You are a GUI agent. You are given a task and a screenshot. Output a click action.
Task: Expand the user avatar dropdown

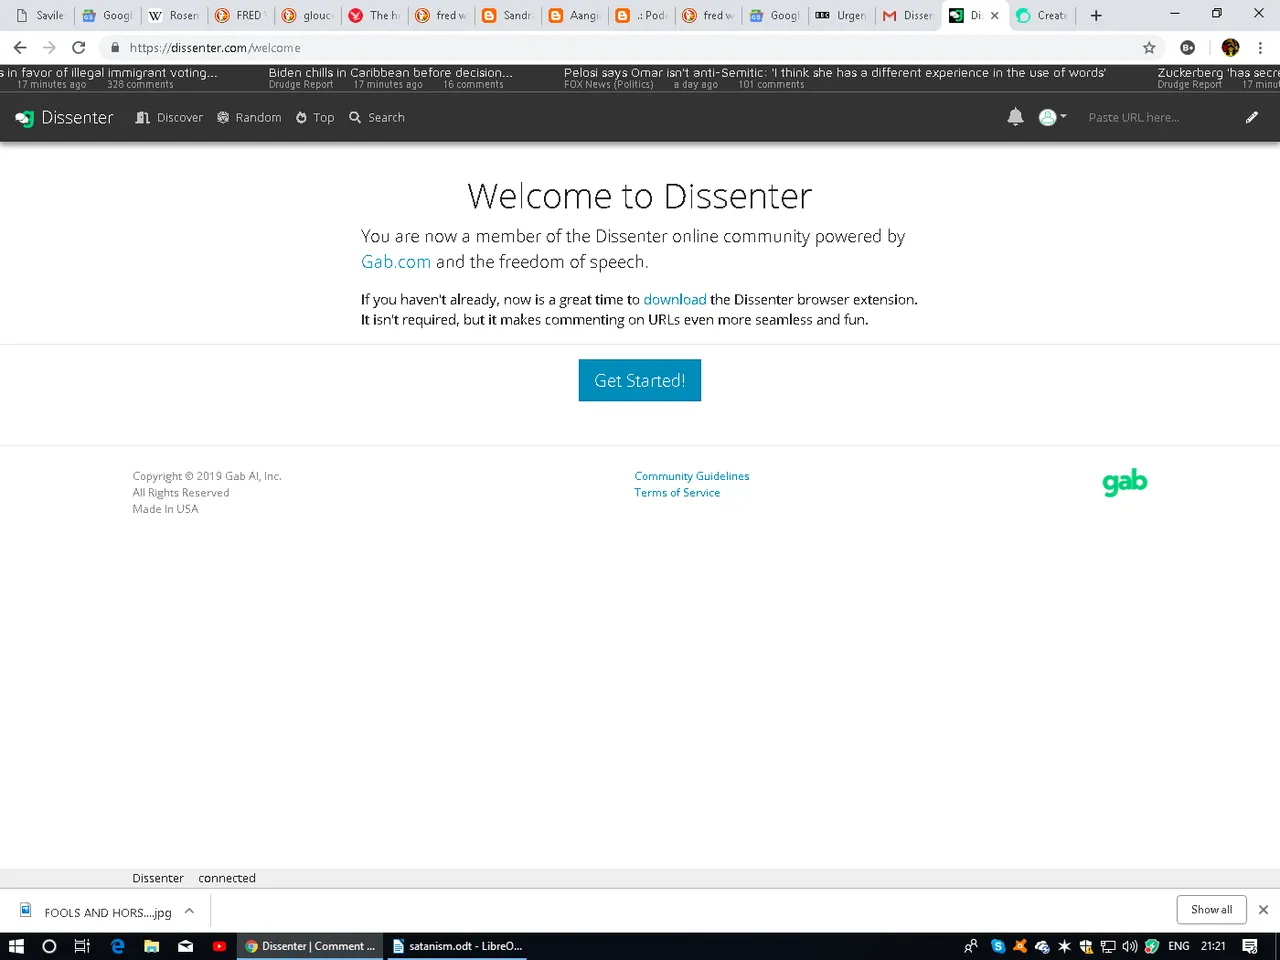click(1052, 117)
